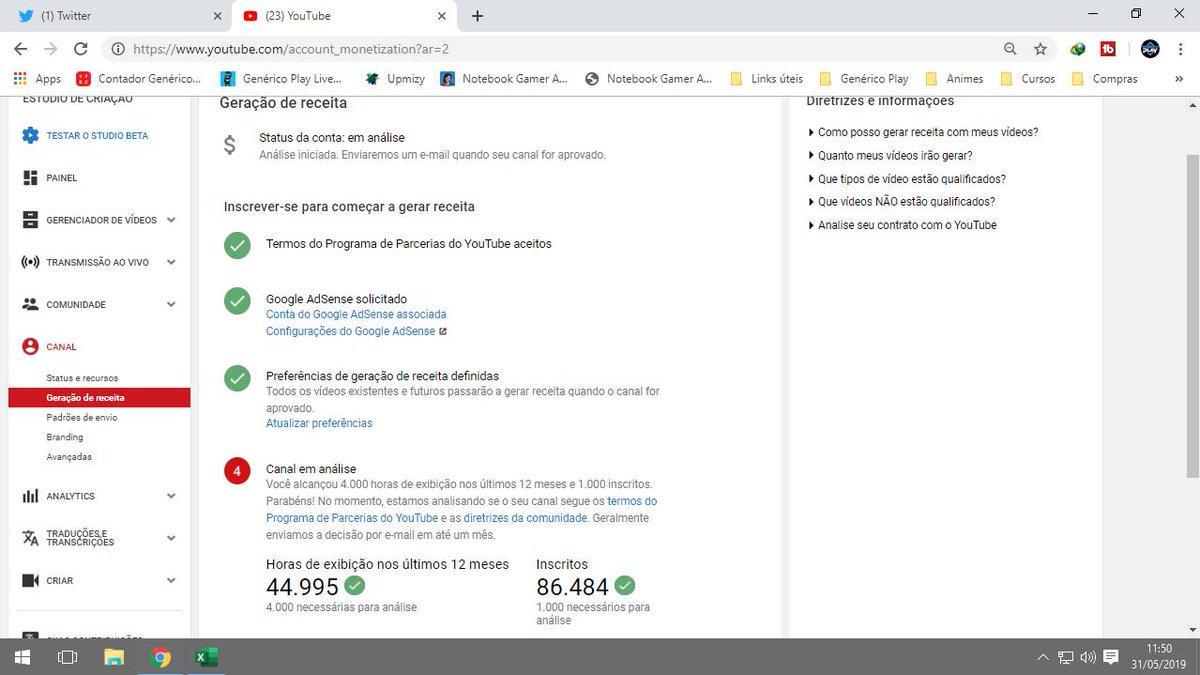Select the (23) YouTube tab
Image resolution: width=1200 pixels, height=675 pixels.
pyautogui.click(x=346, y=16)
